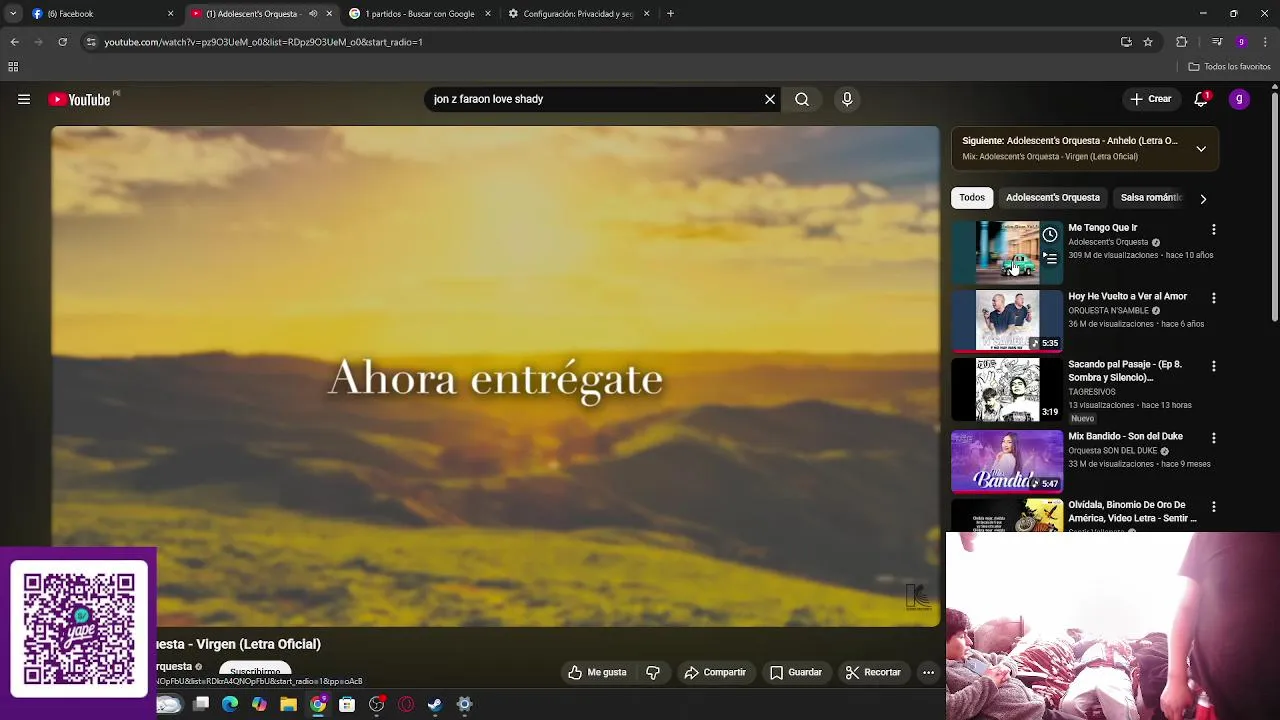Image resolution: width=1280 pixels, height=720 pixels.
Task: Open File Explorer from the taskbar
Action: [288, 704]
